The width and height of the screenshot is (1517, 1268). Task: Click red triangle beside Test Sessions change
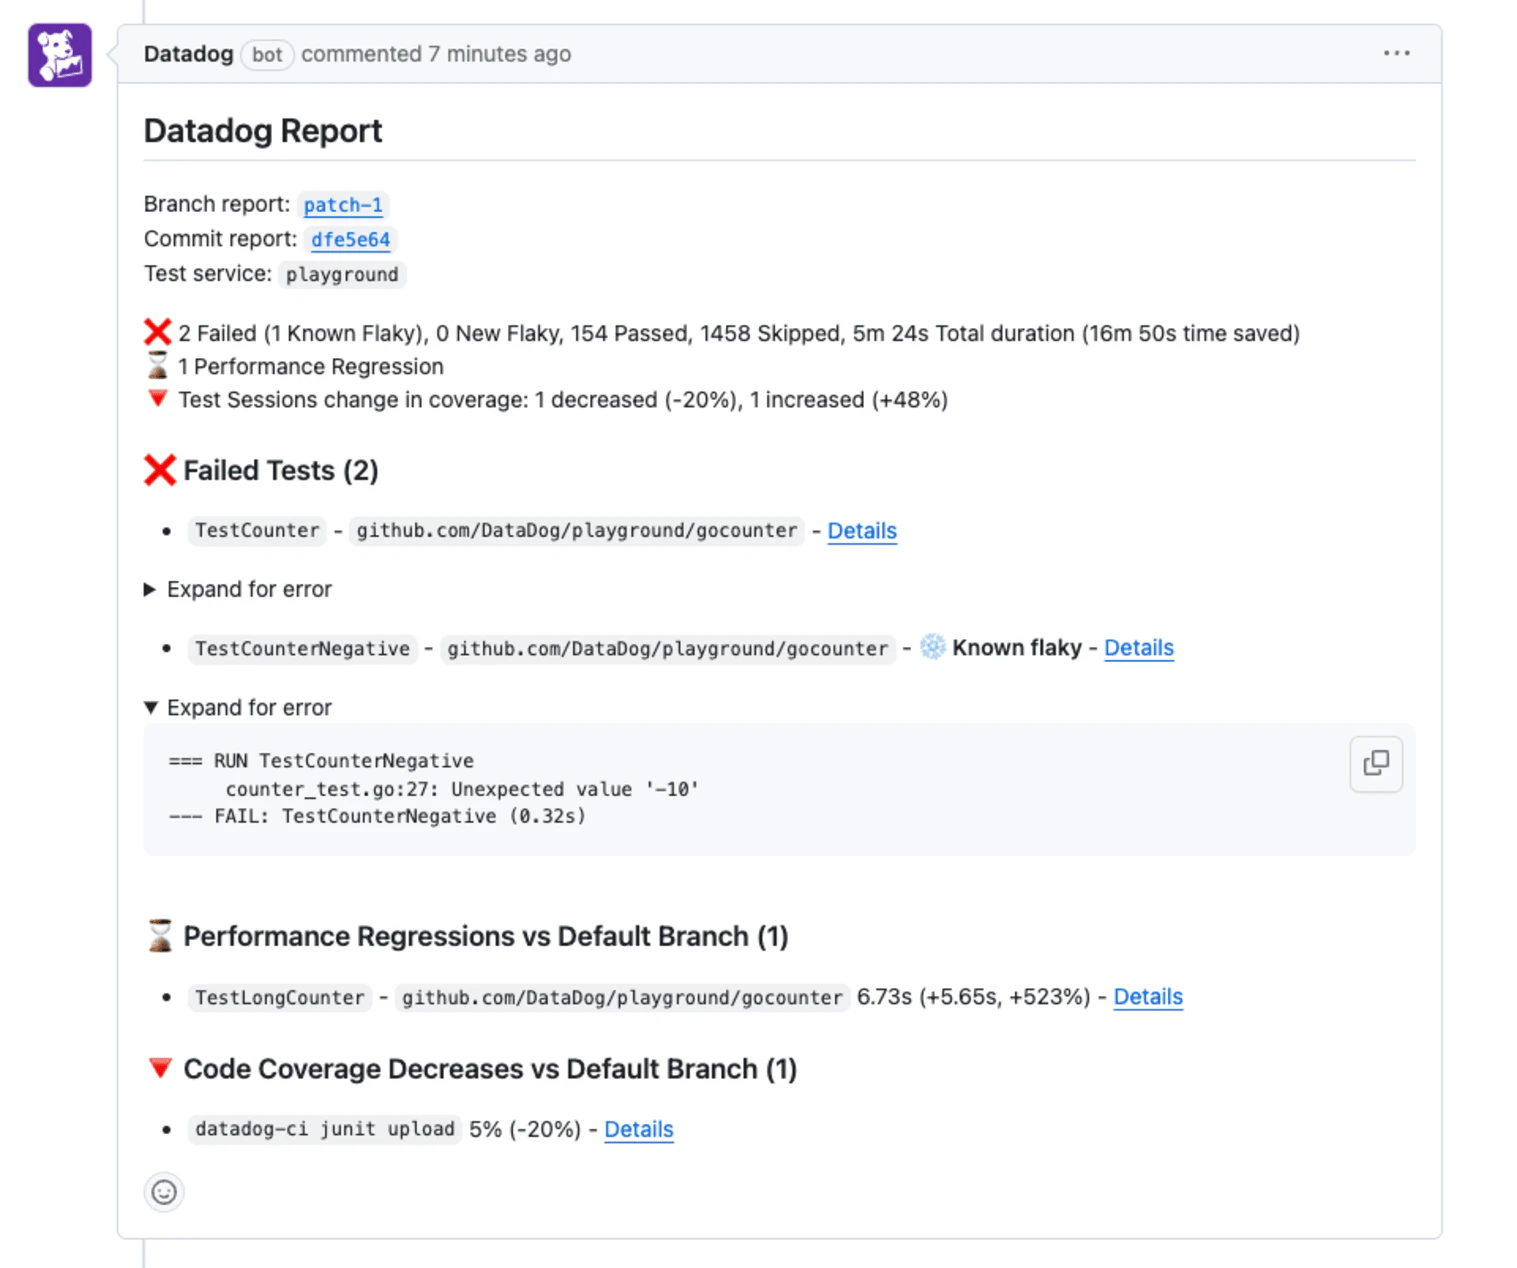coord(158,399)
